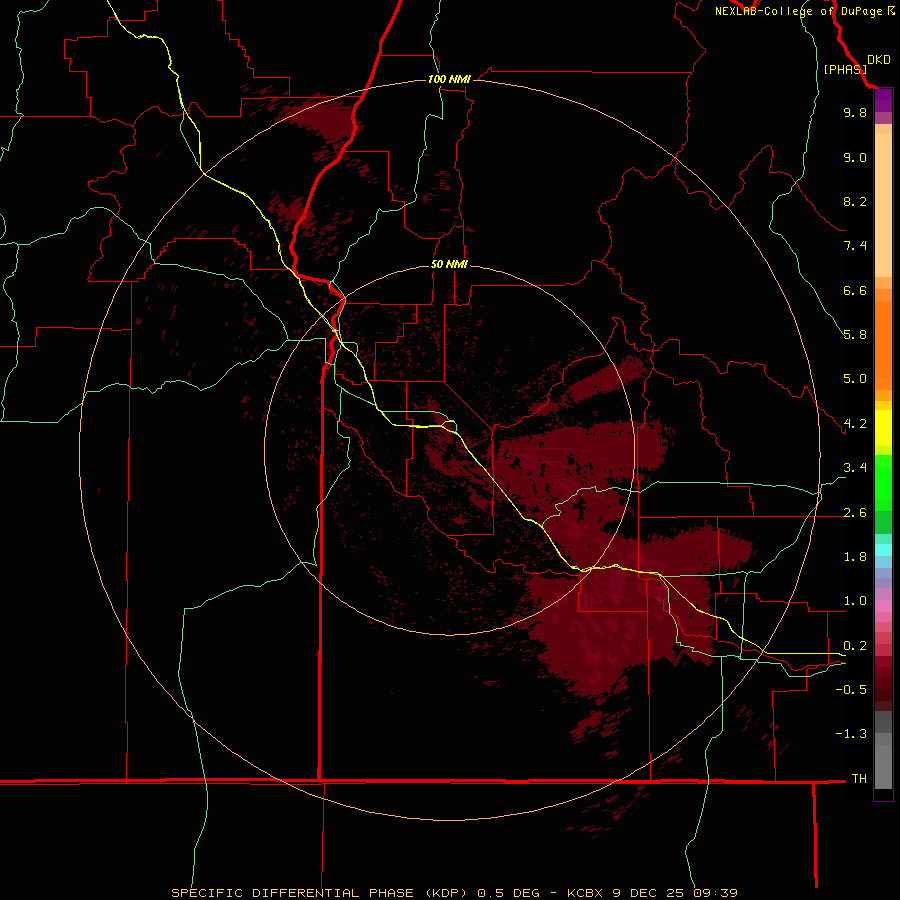Click the 50 NMI range ring label

point(449,264)
